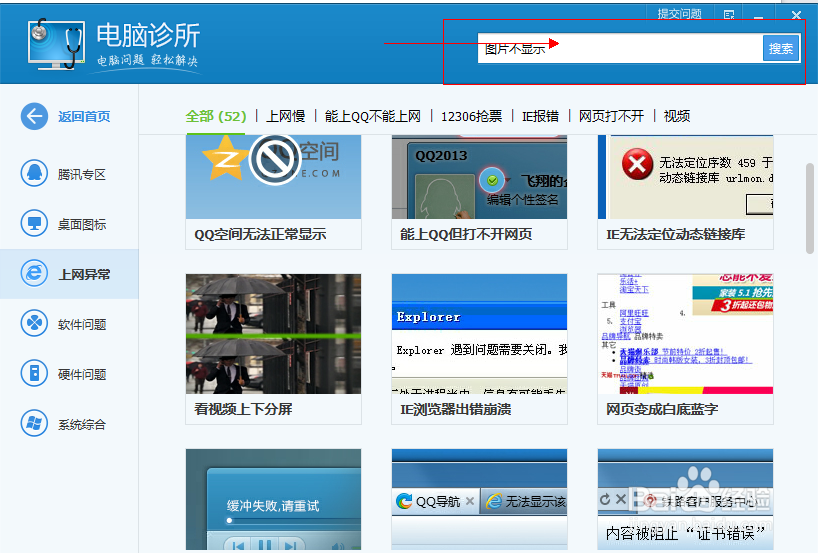Close the 电脑诊所 window

tap(796, 15)
